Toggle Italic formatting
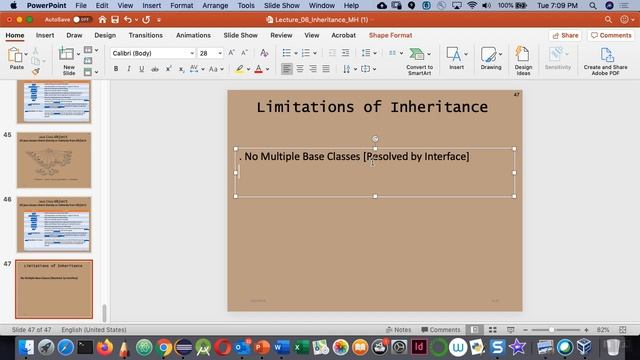The width and height of the screenshot is (640, 360). point(129,69)
